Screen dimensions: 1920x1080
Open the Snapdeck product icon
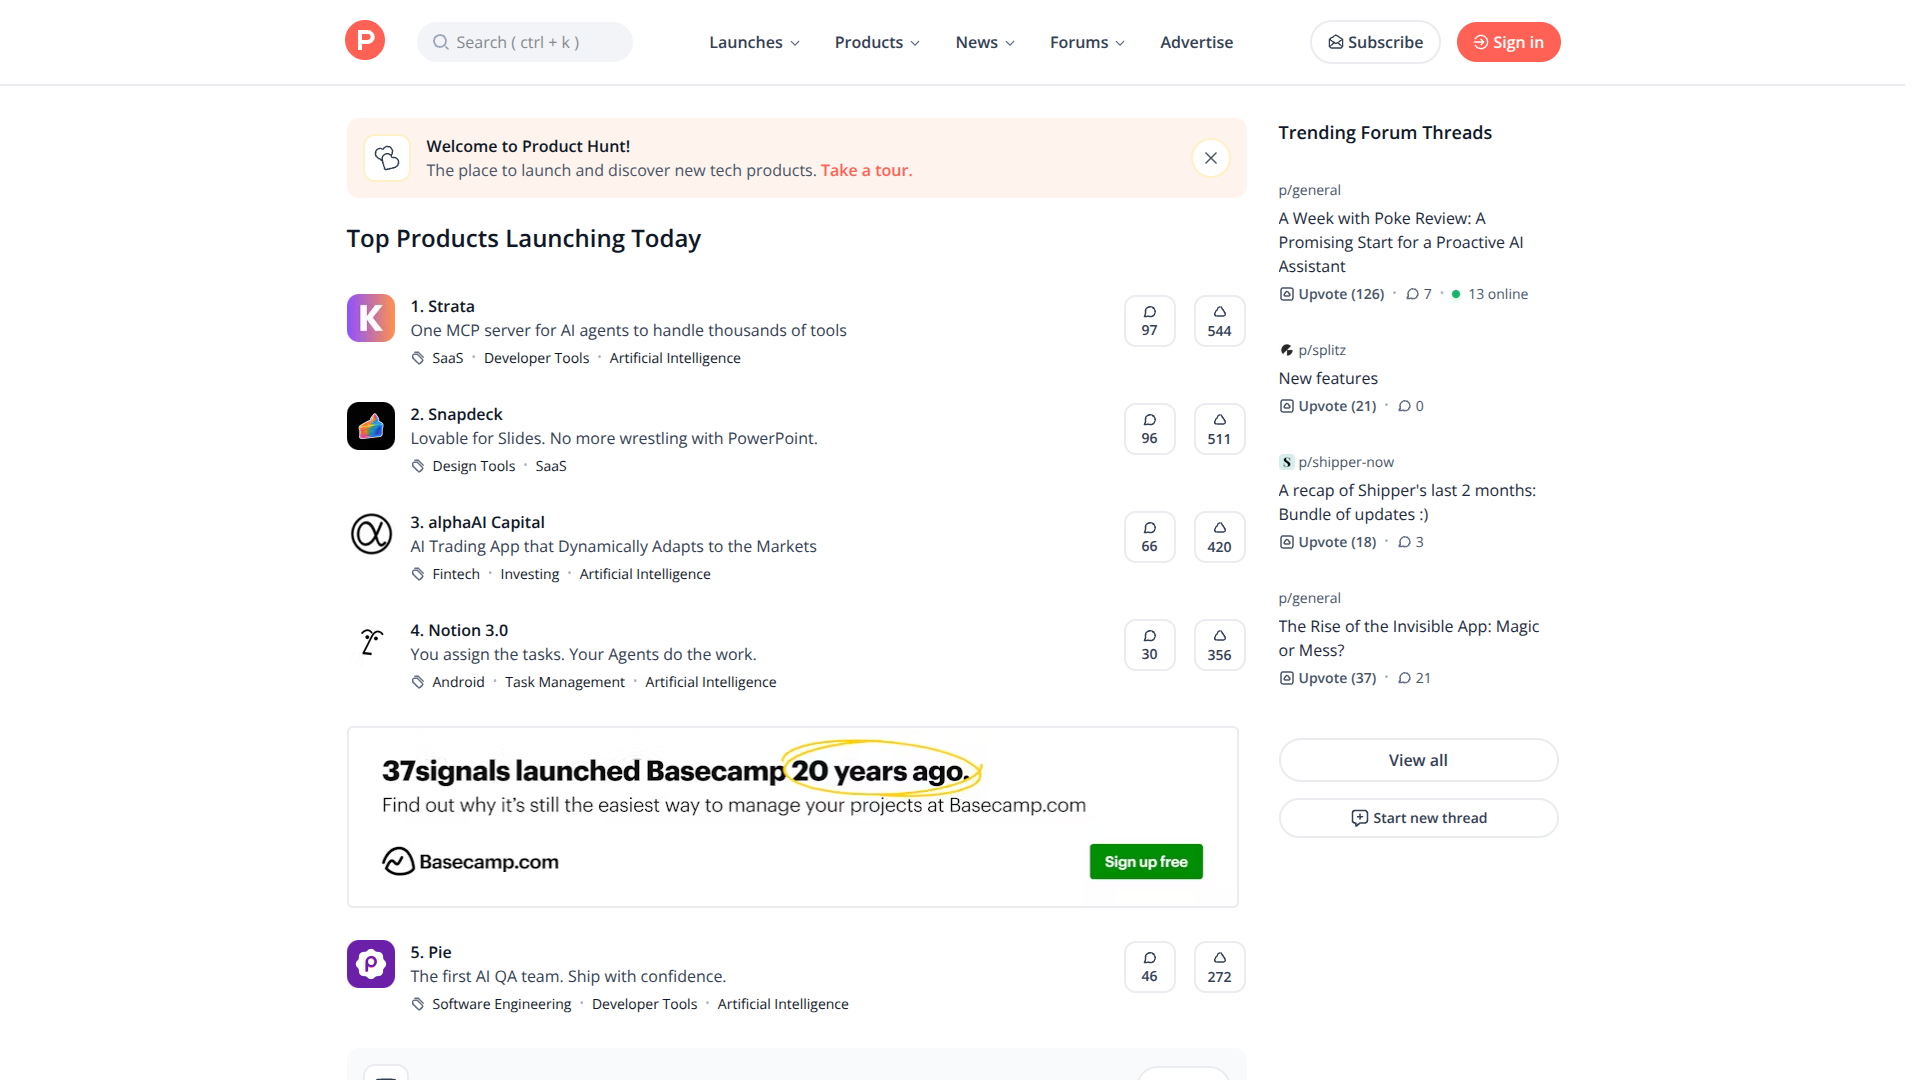371,426
